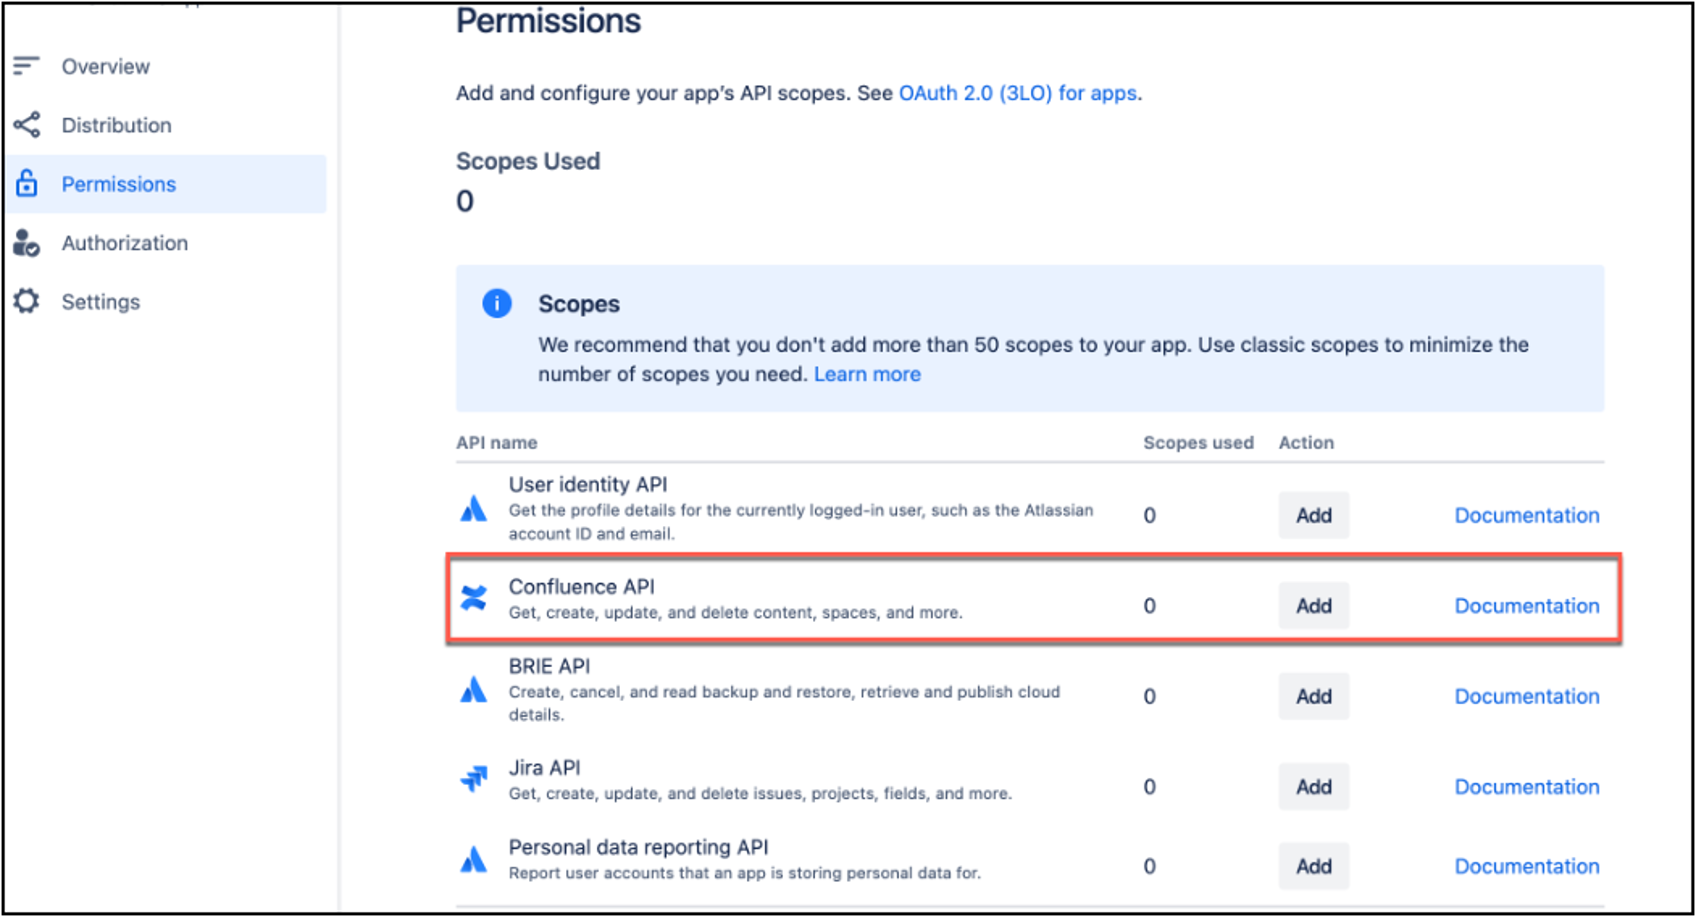Click the Overview sidebar icon
This screenshot has width=1696, height=918.
[x=26, y=66]
